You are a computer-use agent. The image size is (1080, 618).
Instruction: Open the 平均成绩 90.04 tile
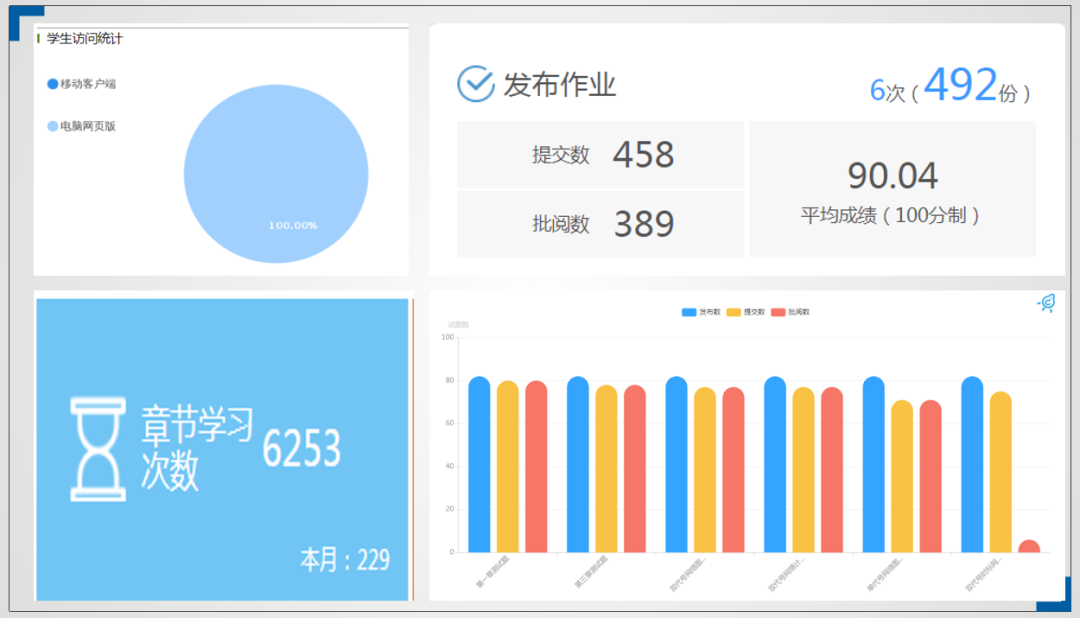click(892, 190)
